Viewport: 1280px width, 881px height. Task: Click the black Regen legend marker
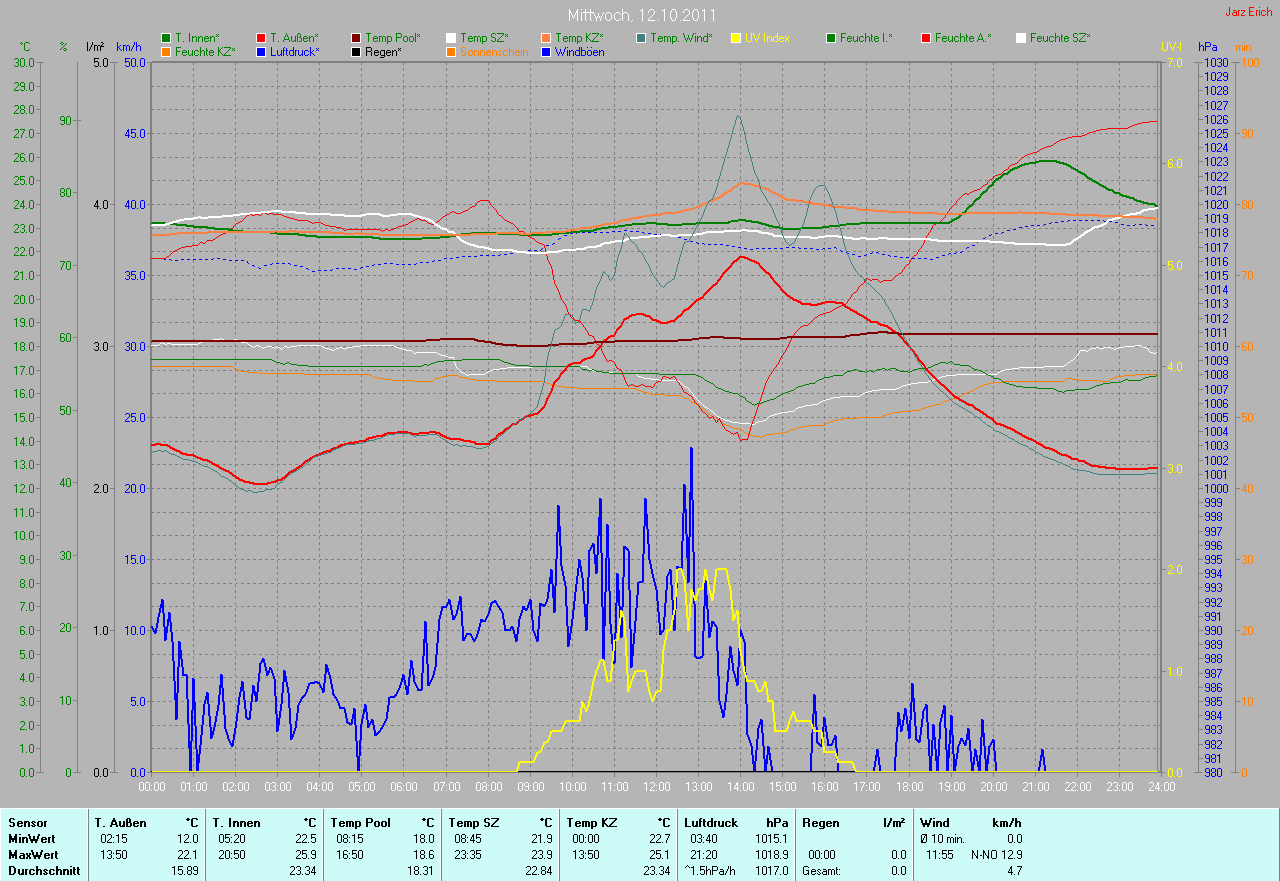point(356,51)
